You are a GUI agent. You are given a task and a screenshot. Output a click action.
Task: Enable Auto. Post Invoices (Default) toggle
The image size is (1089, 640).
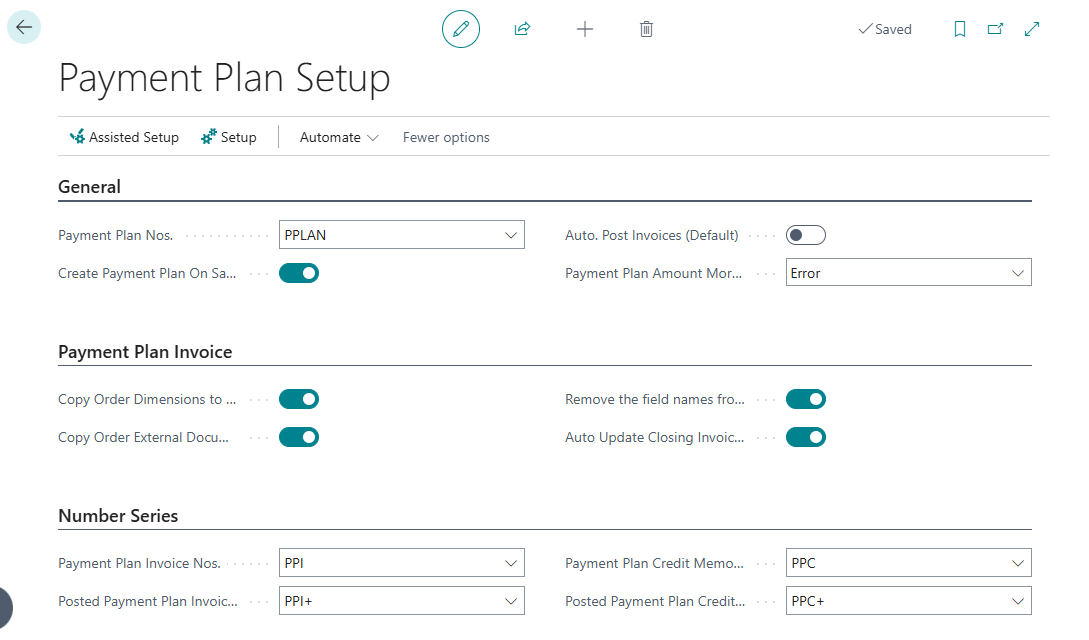[x=806, y=234]
